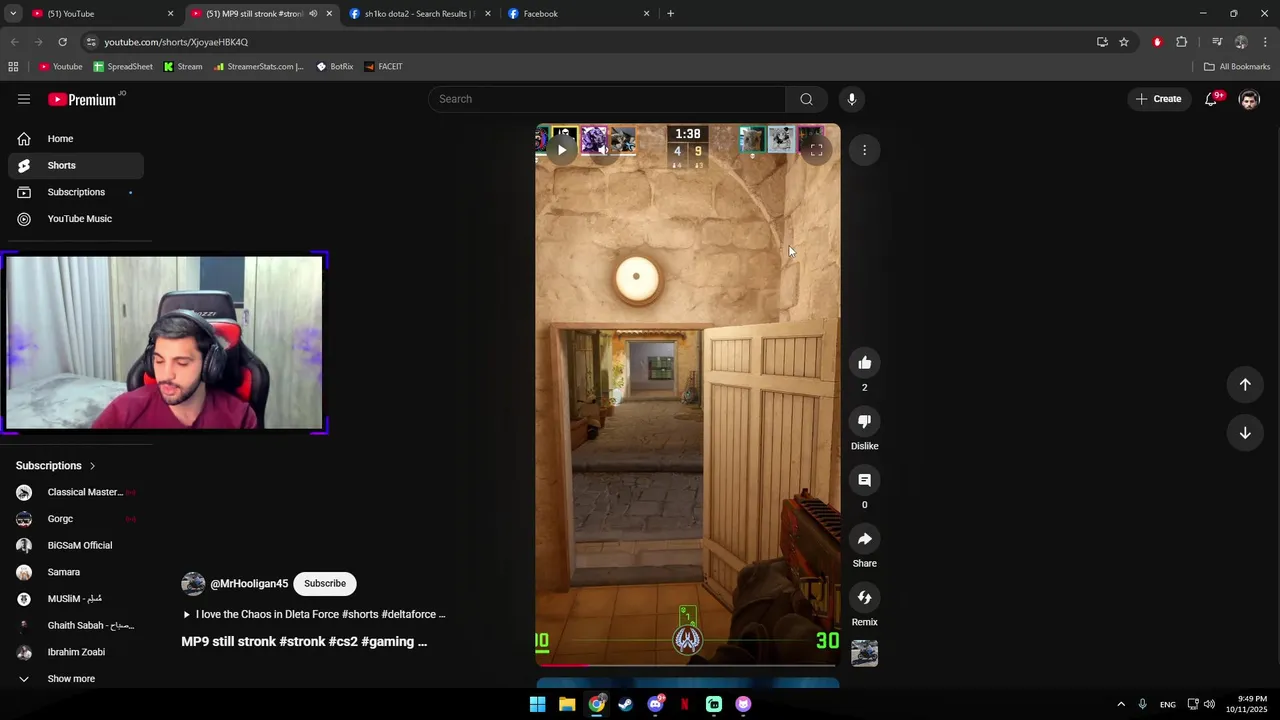Open the BotRix bookmark

tap(334, 67)
